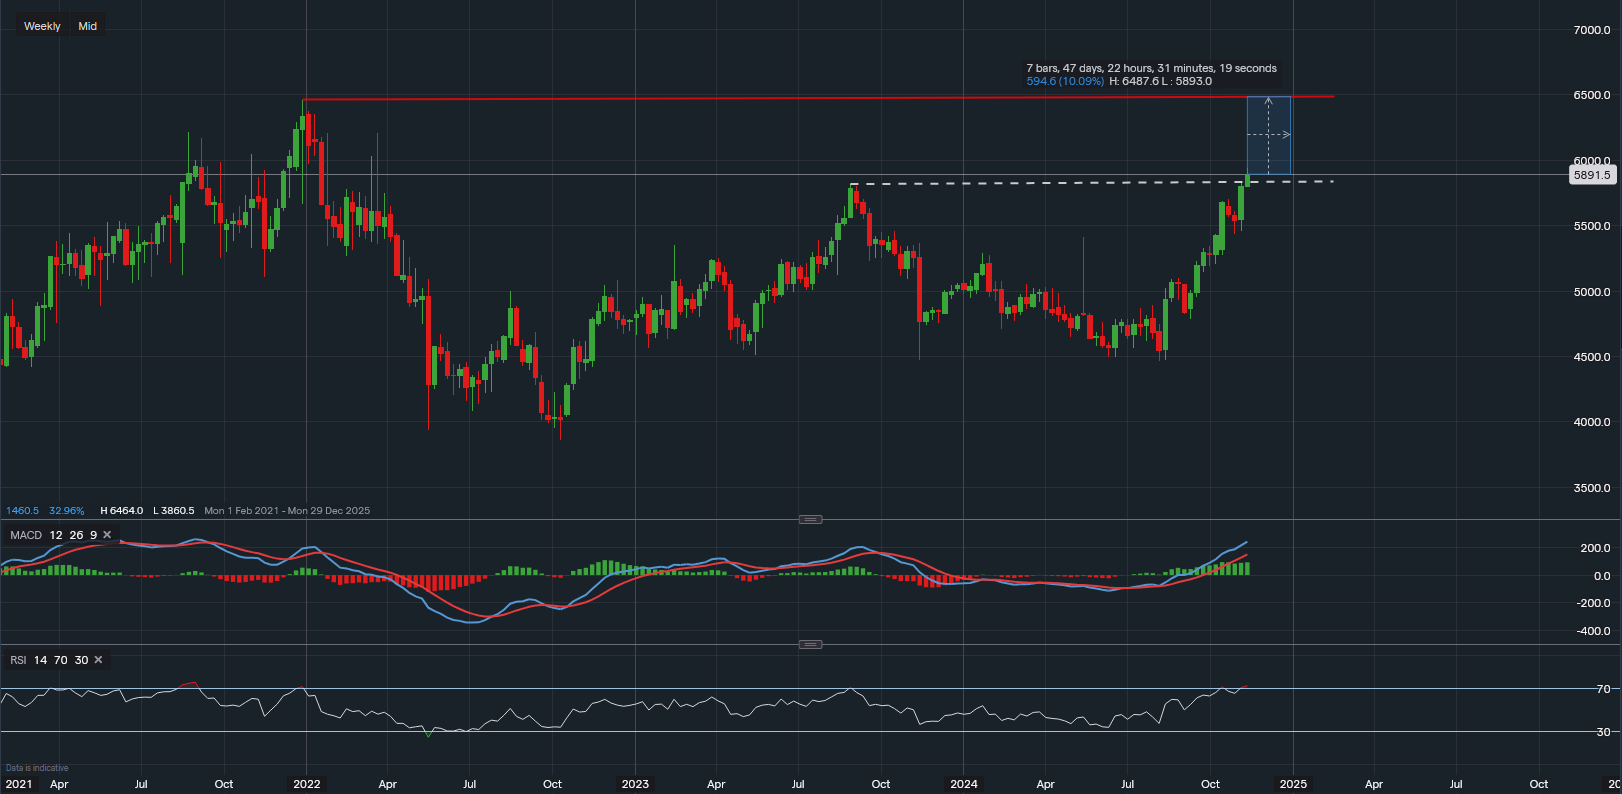This screenshot has width=1622, height=794.
Task: Click the 2025 label on time axis
Action: point(1293,784)
